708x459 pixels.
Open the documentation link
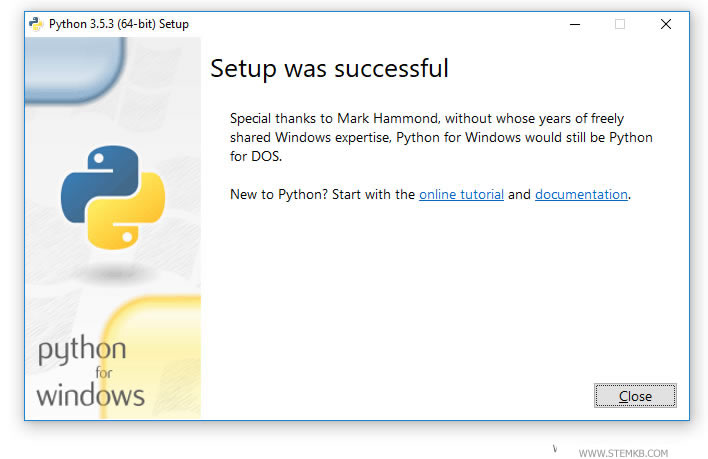581,194
